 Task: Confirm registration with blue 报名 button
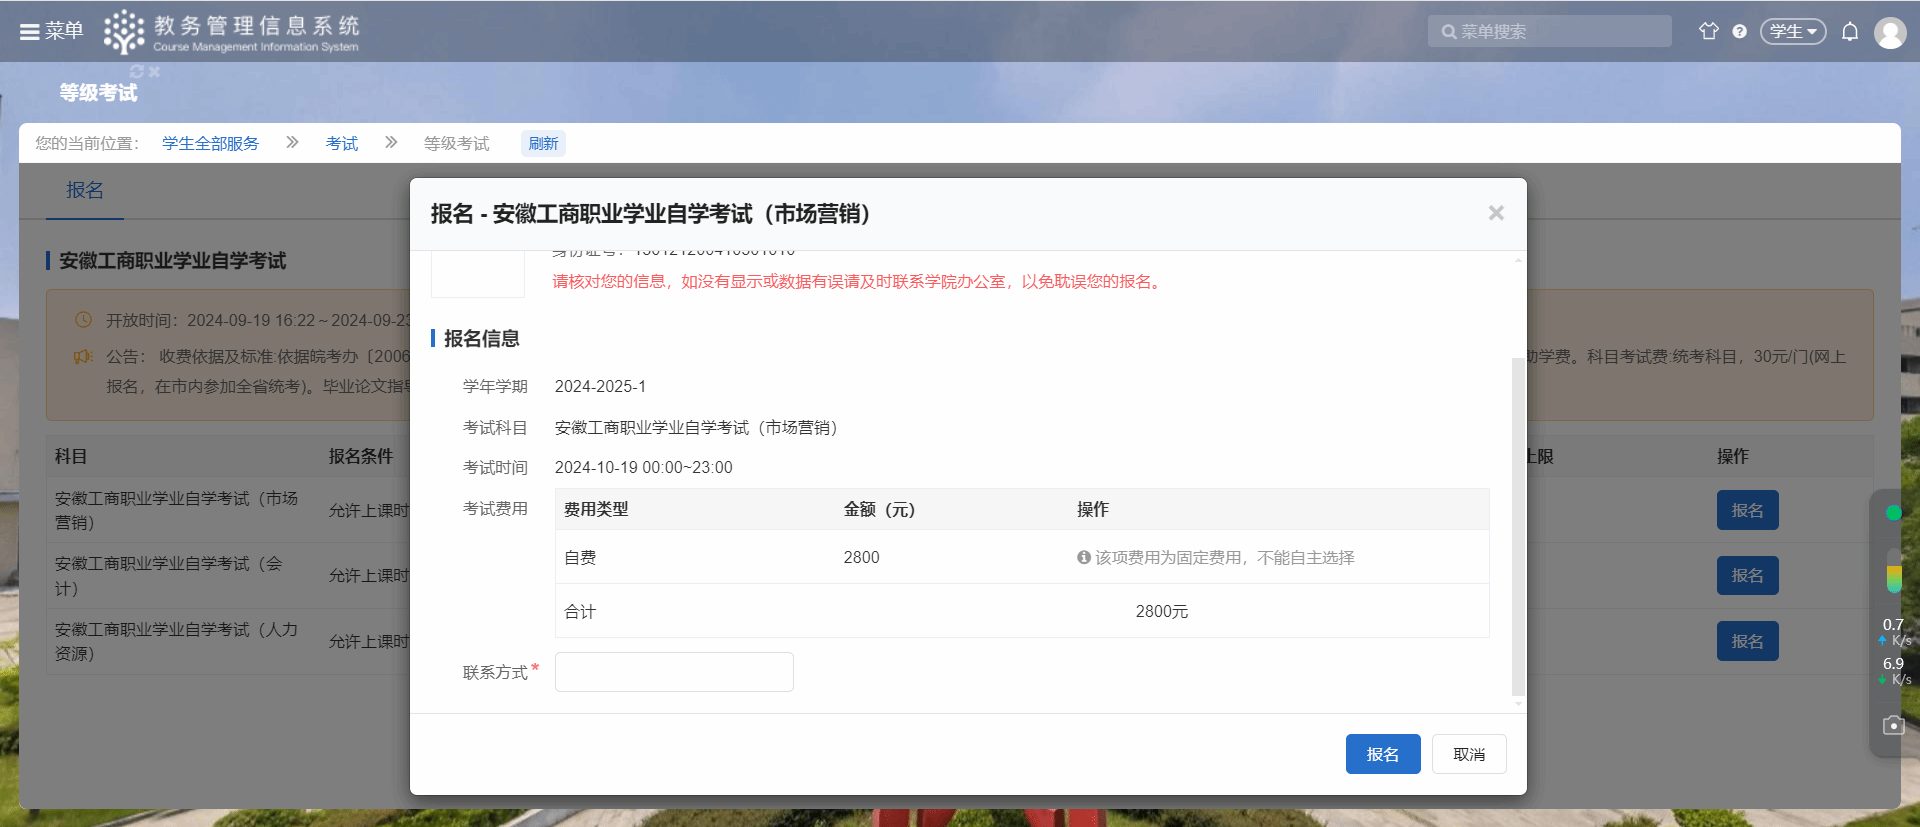pos(1382,754)
